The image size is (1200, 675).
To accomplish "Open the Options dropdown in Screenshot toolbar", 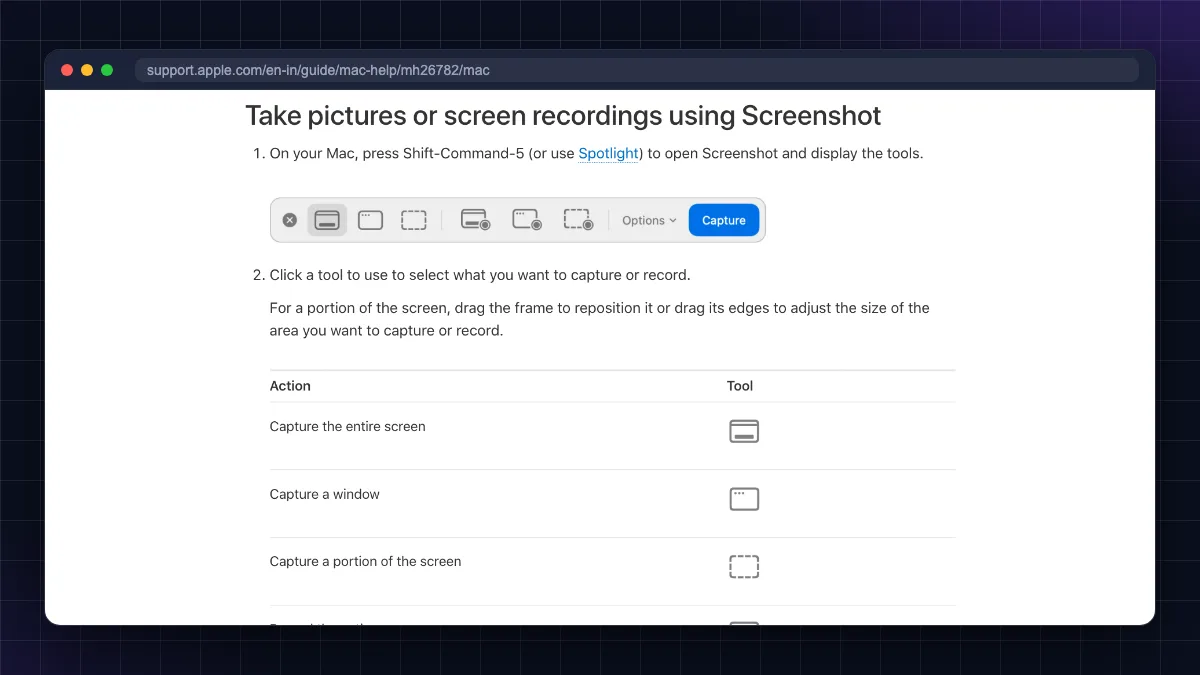I will [x=649, y=221].
